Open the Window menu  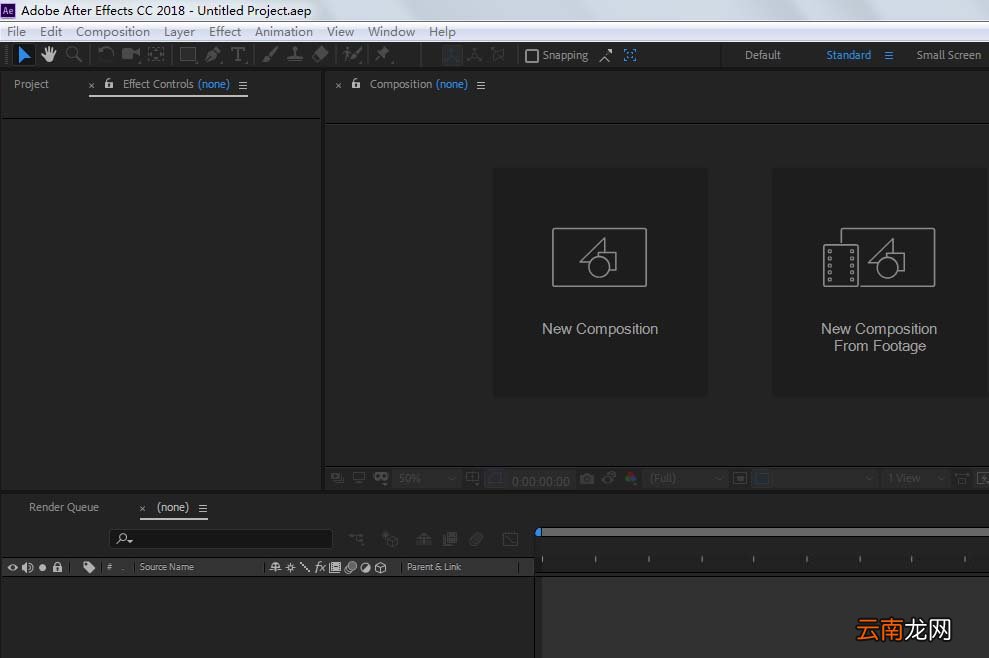pyautogui.click(x=391, y=32)
